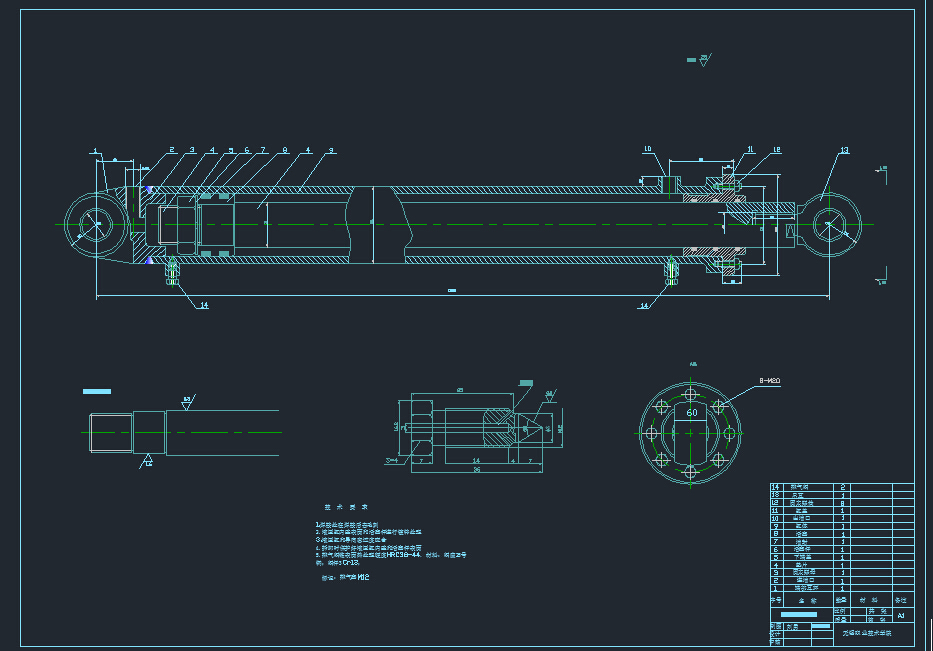Select part callout number 3 on assembly
Image resolution: width=933 pixels, height=651 pixels.
(192, 150)
